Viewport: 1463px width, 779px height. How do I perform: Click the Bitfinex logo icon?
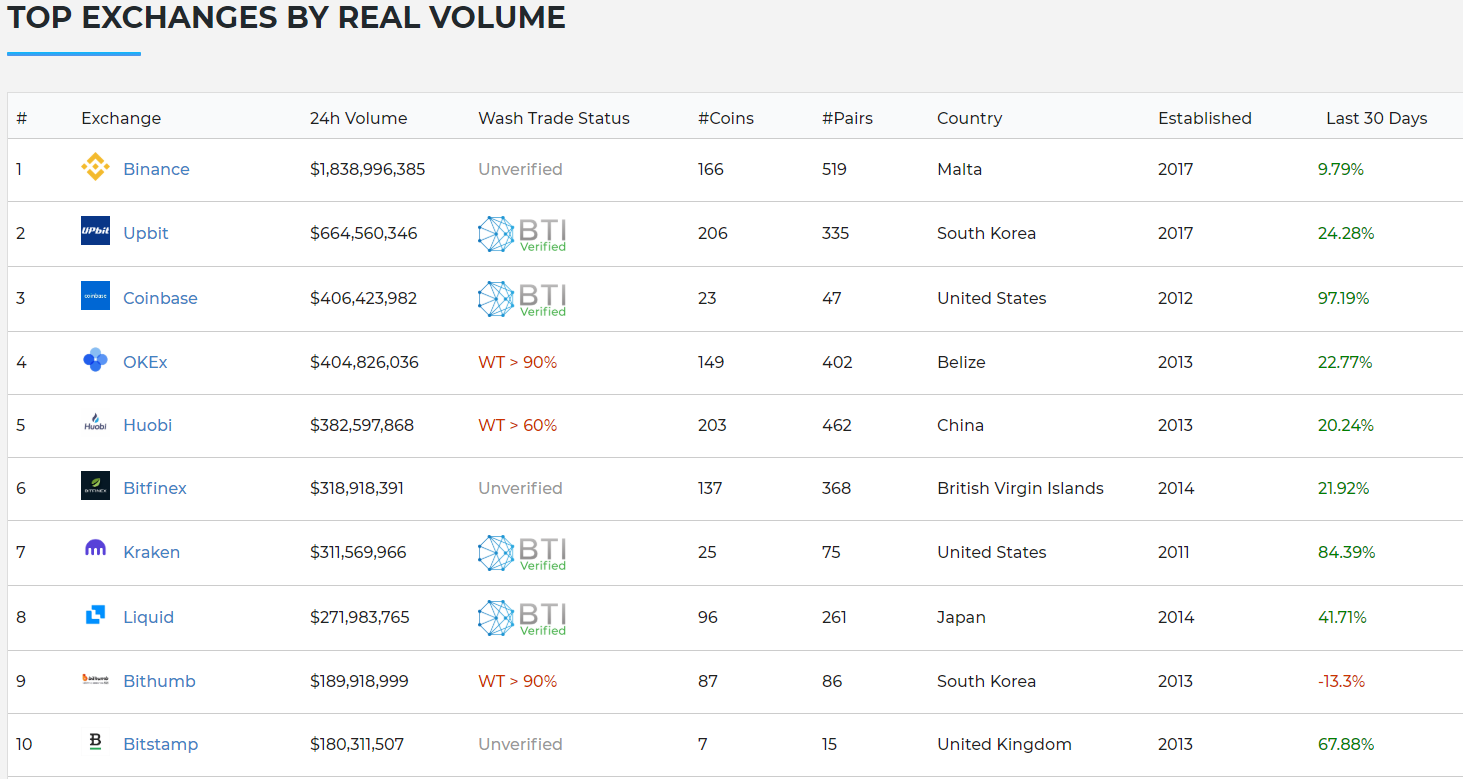click(95, 487)
